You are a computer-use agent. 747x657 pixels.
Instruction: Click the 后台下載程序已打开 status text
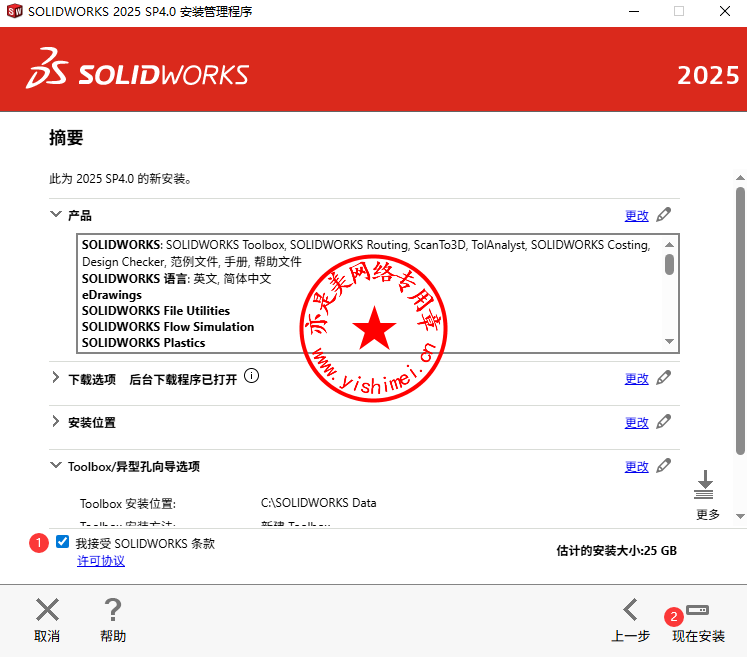(x=183, y=379)
